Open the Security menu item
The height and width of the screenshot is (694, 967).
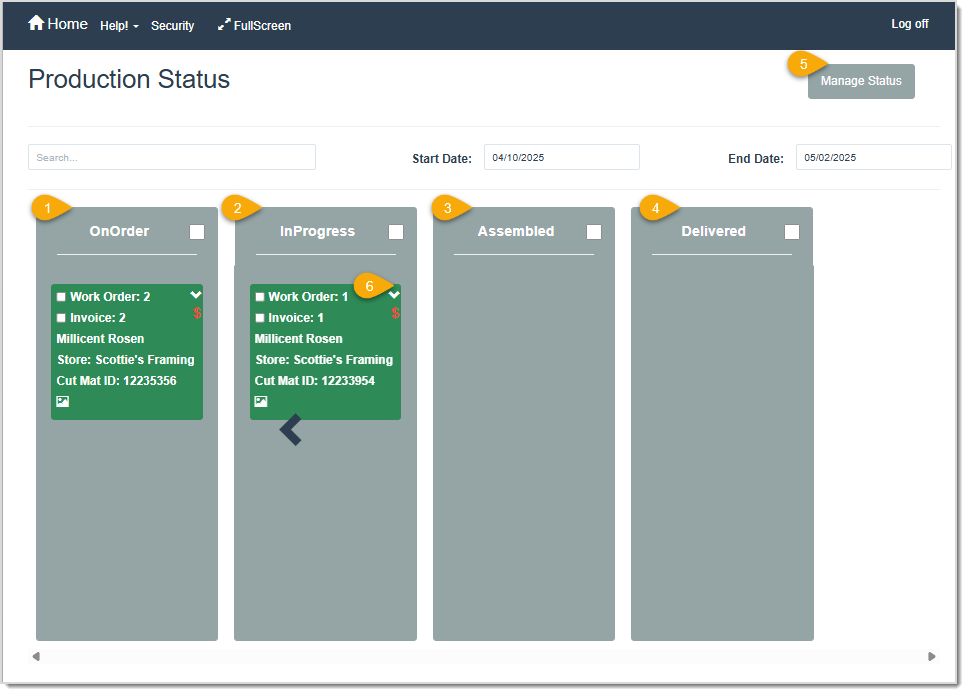coord(172,25)
